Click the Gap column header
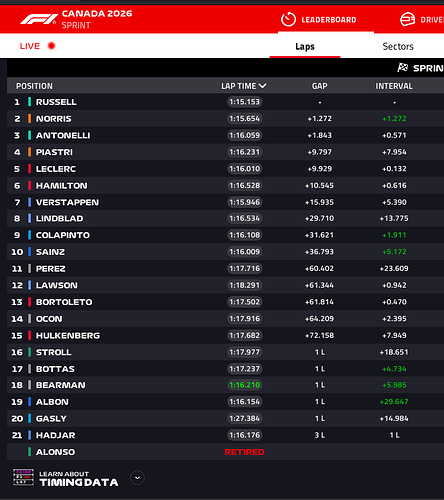This screenshot has width=444, height=500. pyautogui.click(x=319, y=86)
